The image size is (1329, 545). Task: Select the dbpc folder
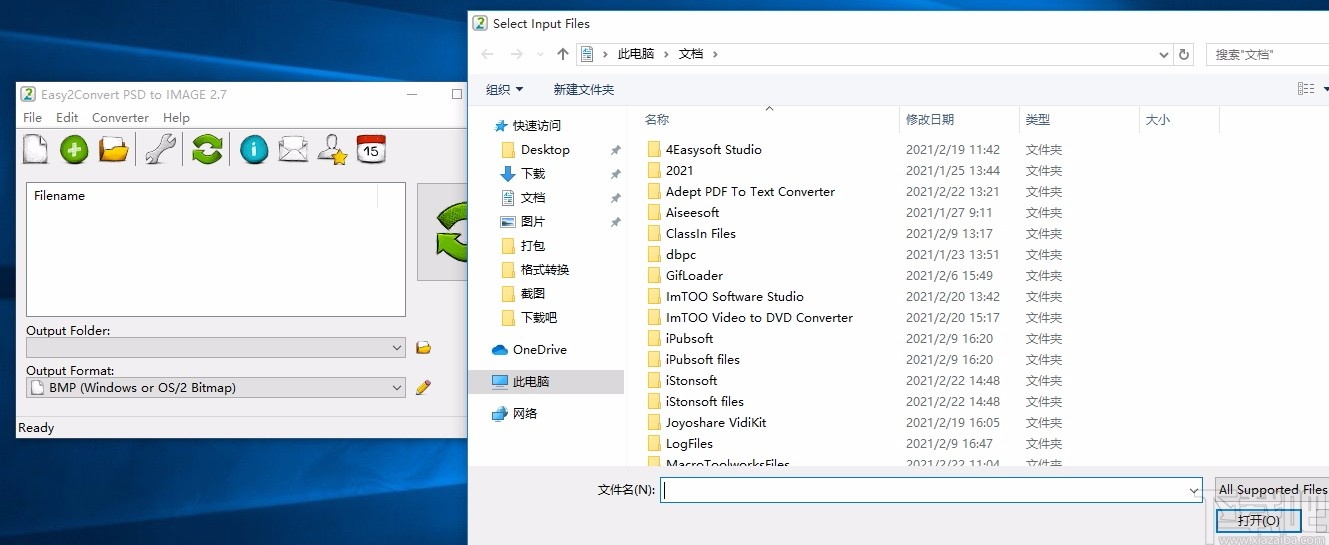coord(680,255)
